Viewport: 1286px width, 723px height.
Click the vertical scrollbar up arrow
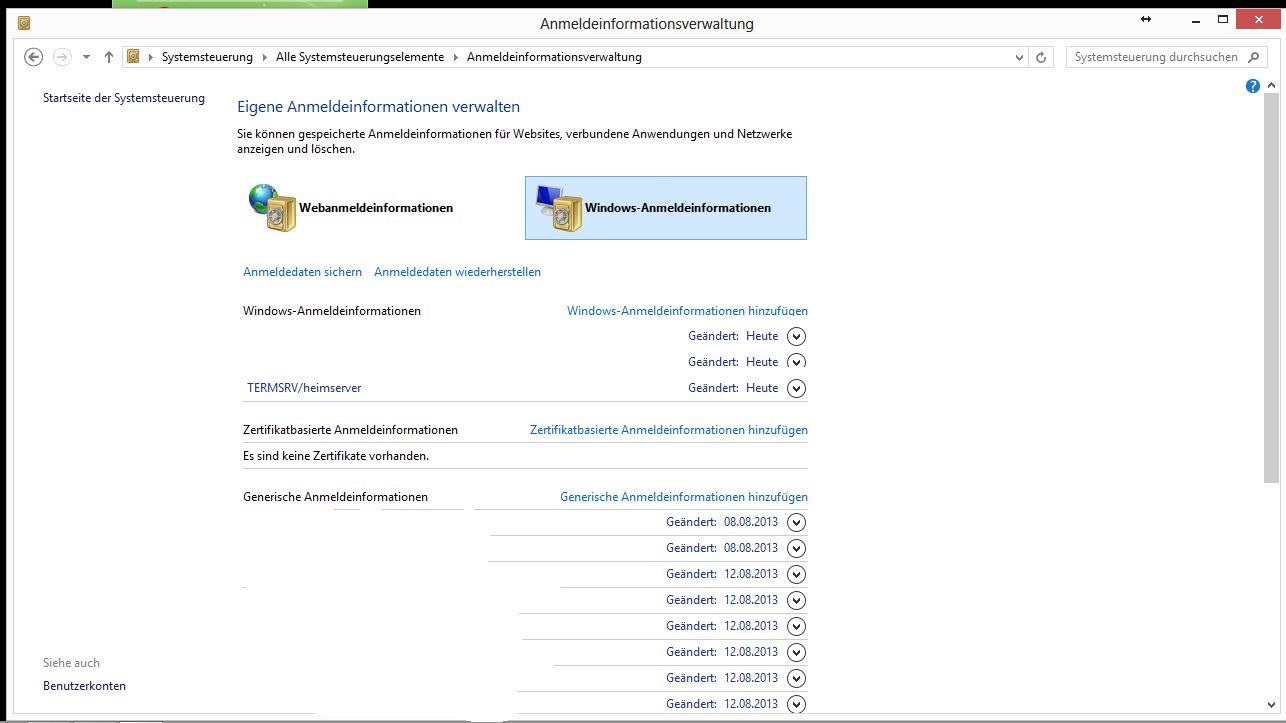(1272, 85)
